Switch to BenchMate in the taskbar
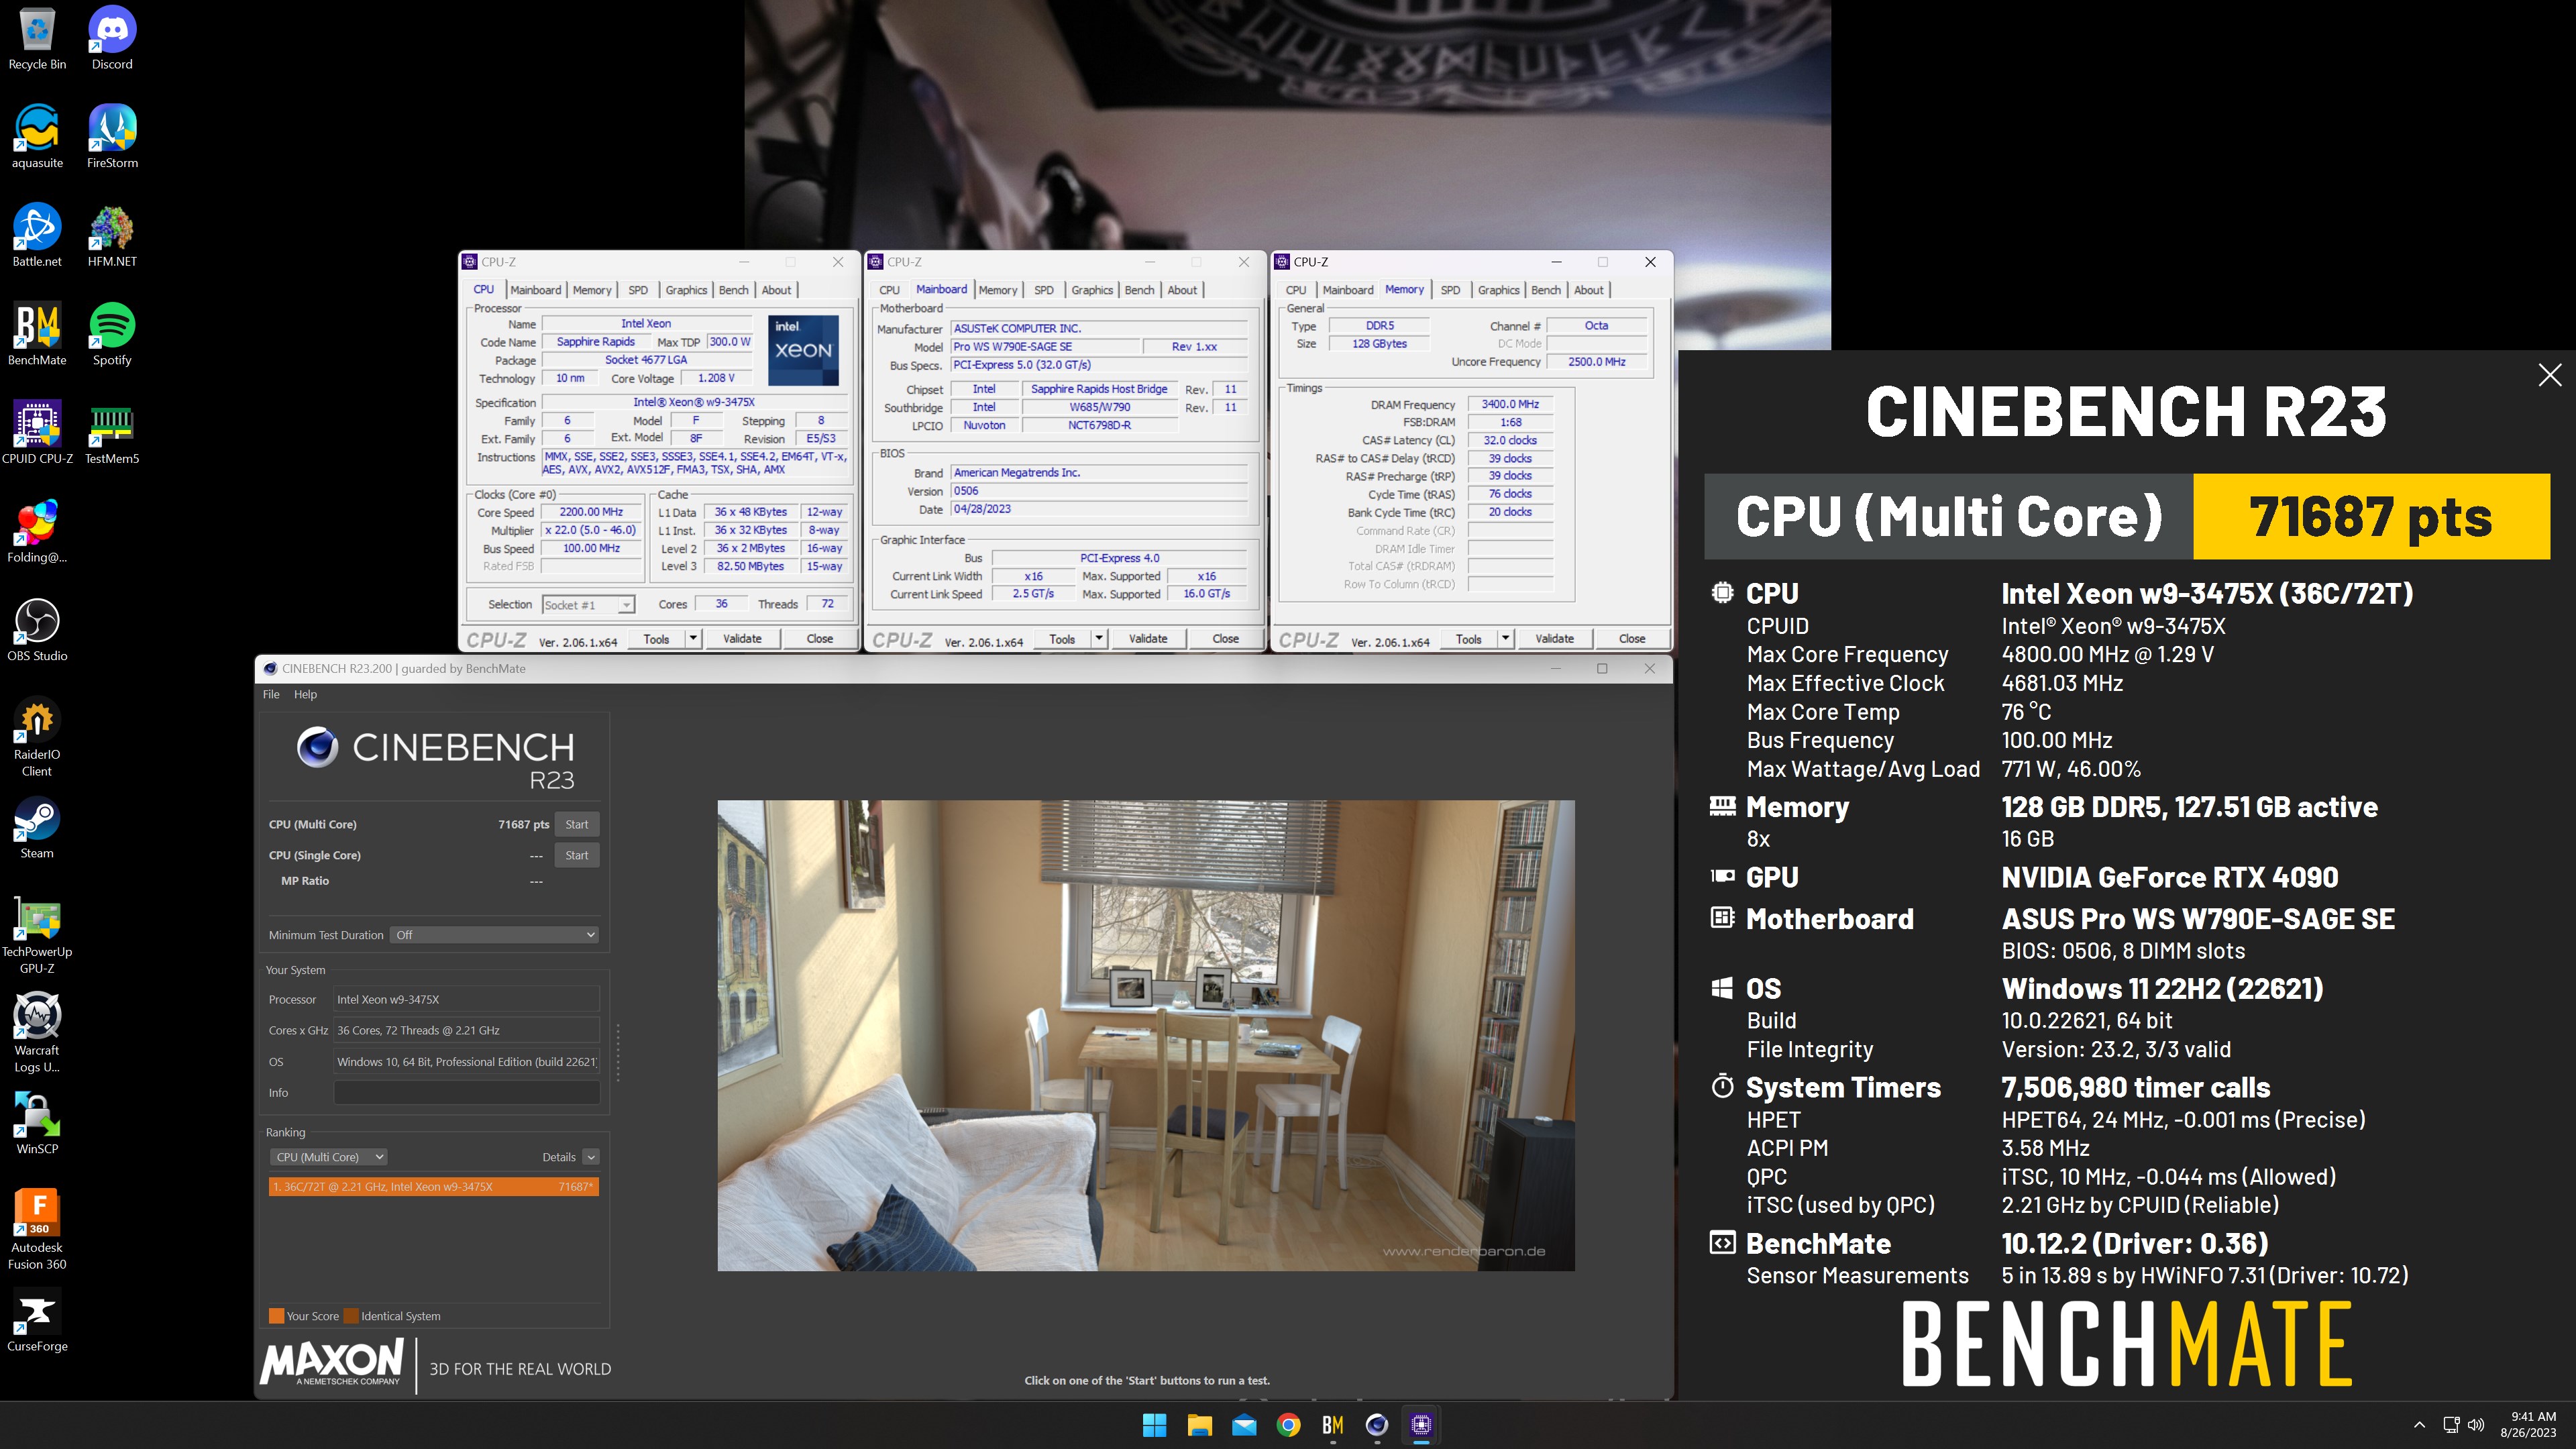2576x1449 pixels. [1332, 1425]
